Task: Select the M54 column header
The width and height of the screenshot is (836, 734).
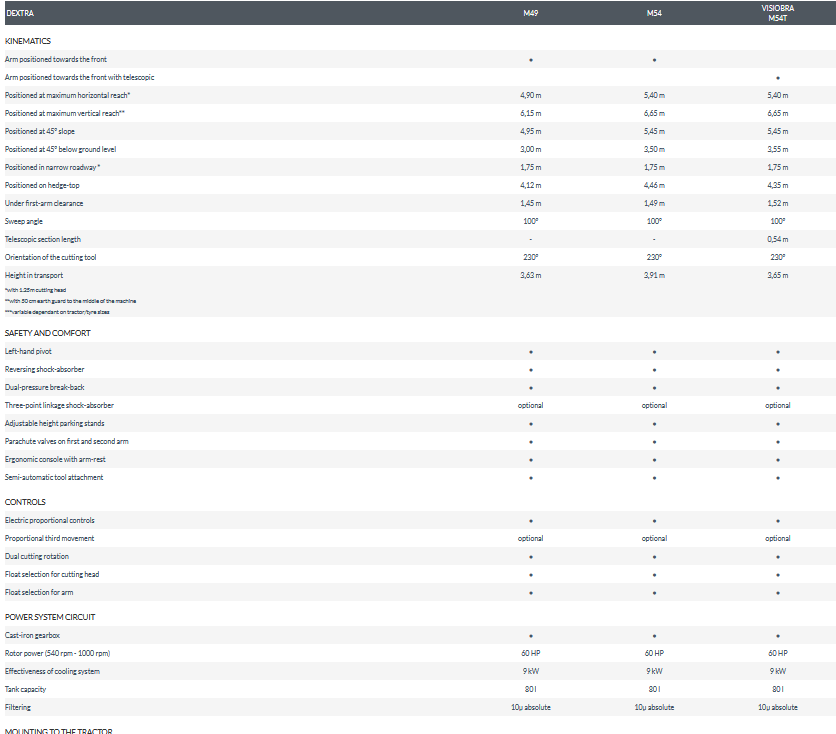Action: coord(654,13)
